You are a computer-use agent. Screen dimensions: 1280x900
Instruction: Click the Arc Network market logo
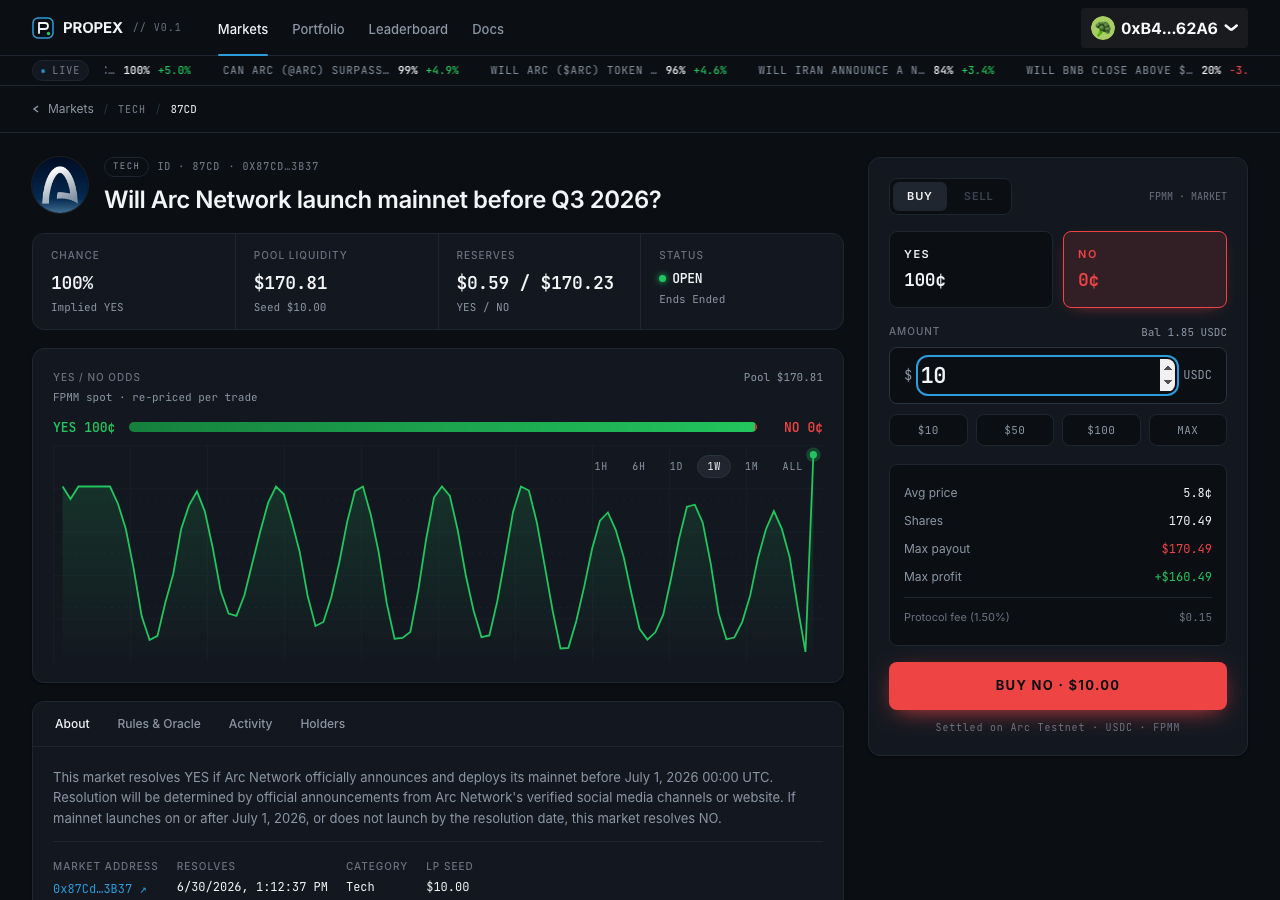pos(60,185)
